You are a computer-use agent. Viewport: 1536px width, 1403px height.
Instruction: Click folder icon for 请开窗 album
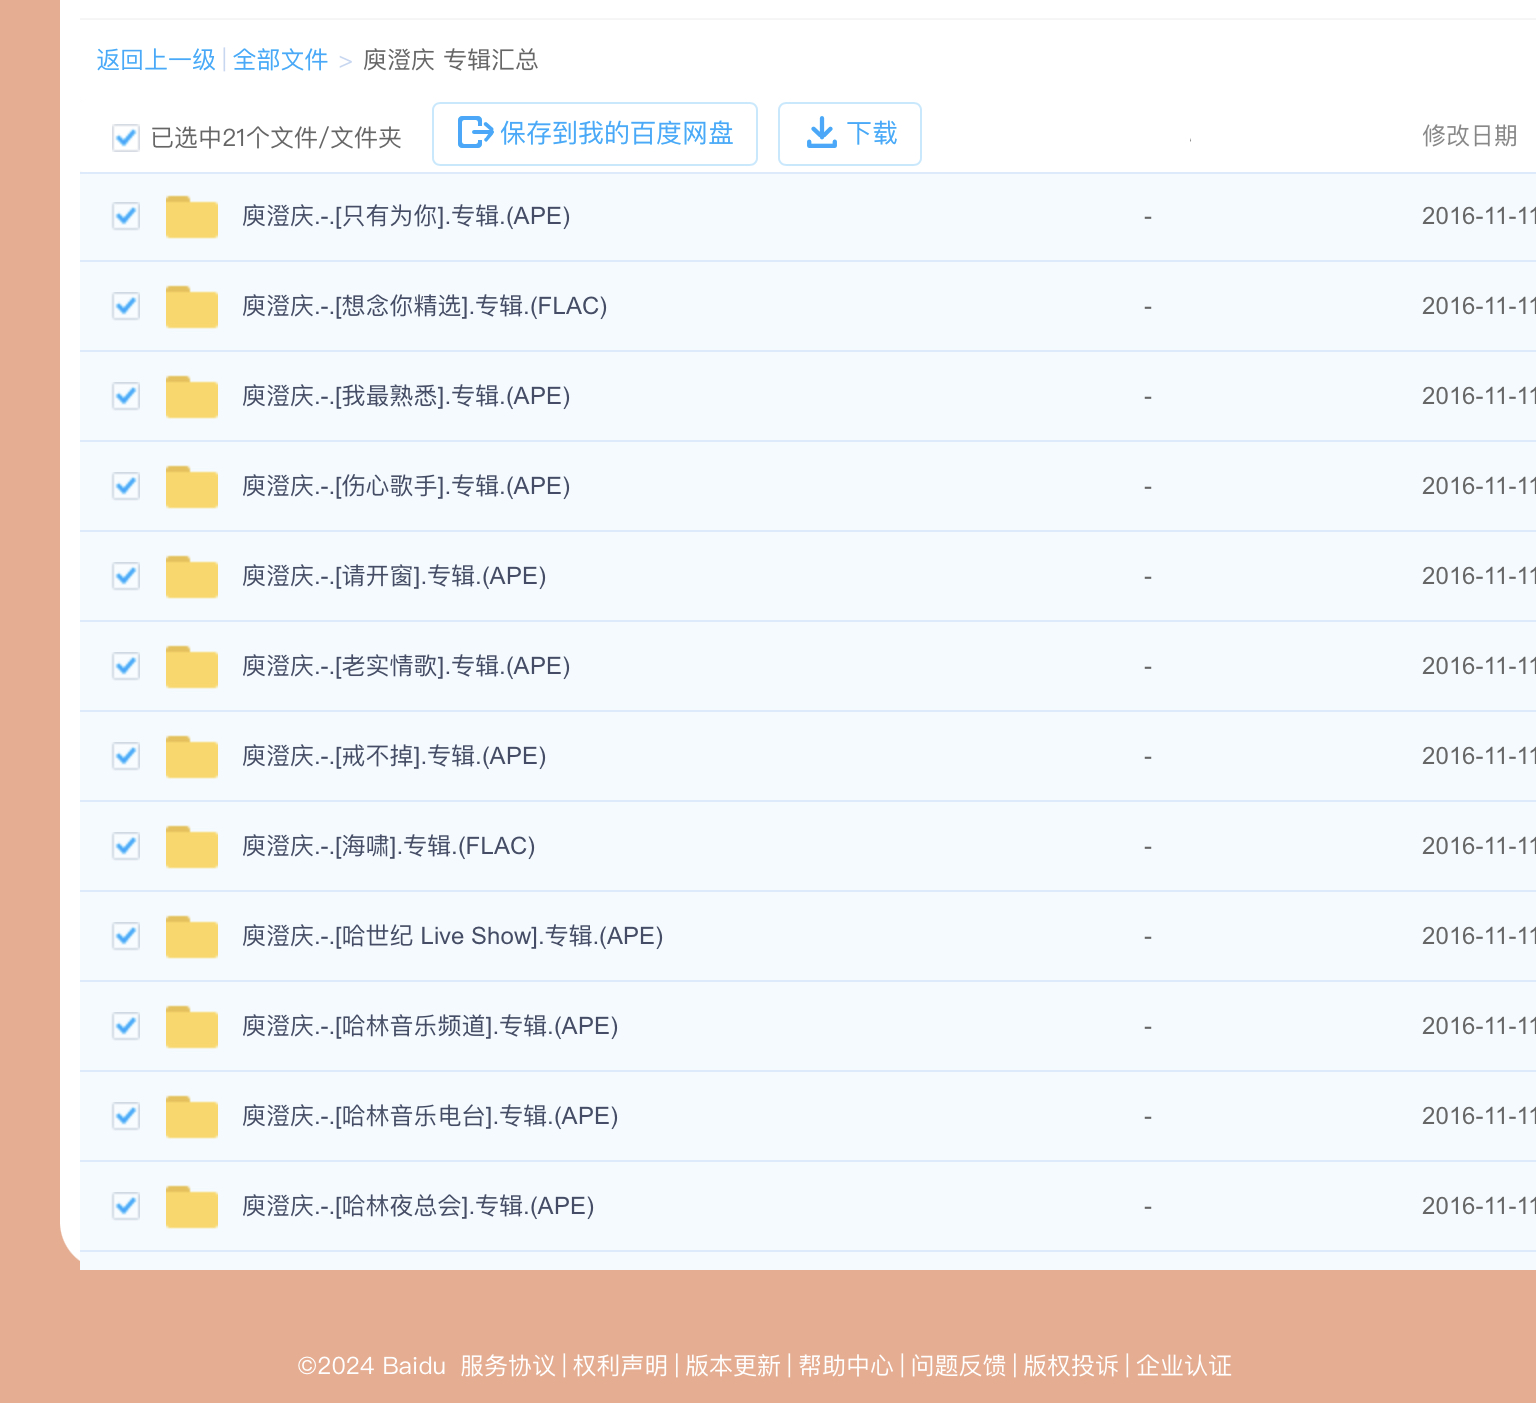(192, 577)
